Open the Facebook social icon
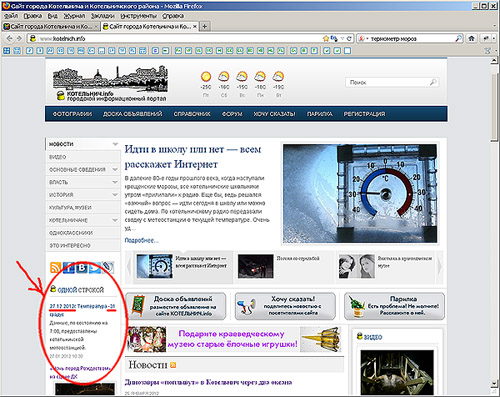 click(x=69, y=267)
